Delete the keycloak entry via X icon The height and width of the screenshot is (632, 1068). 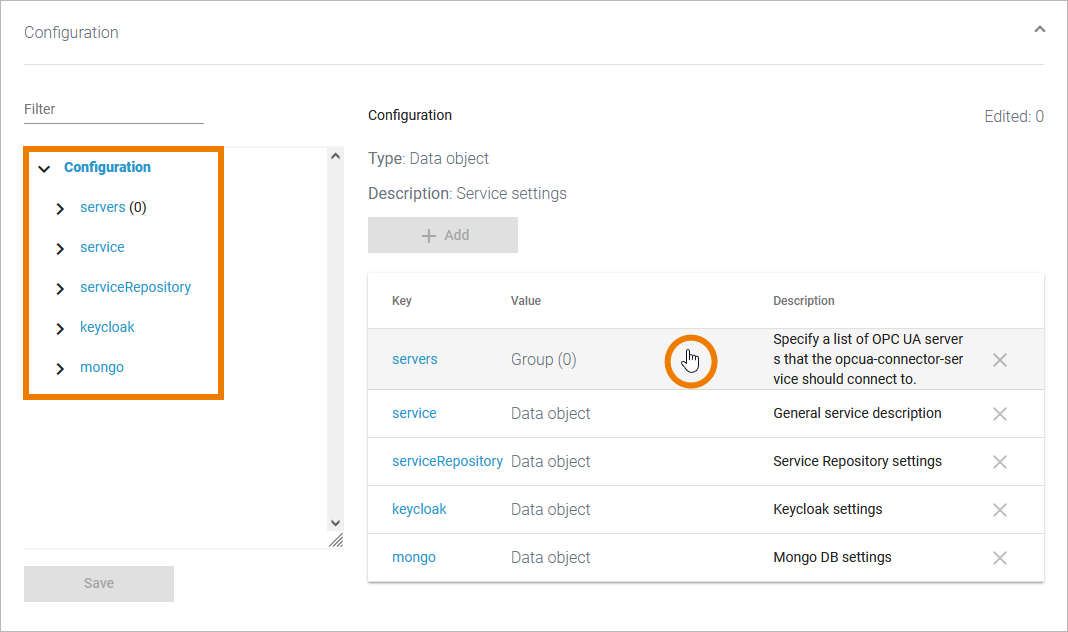click(x=999, y=510)
